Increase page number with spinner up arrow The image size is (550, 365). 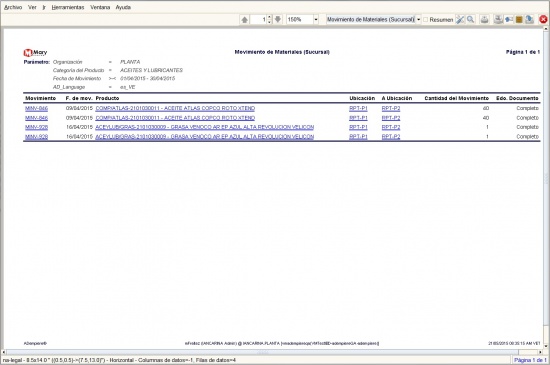[269, 17]
